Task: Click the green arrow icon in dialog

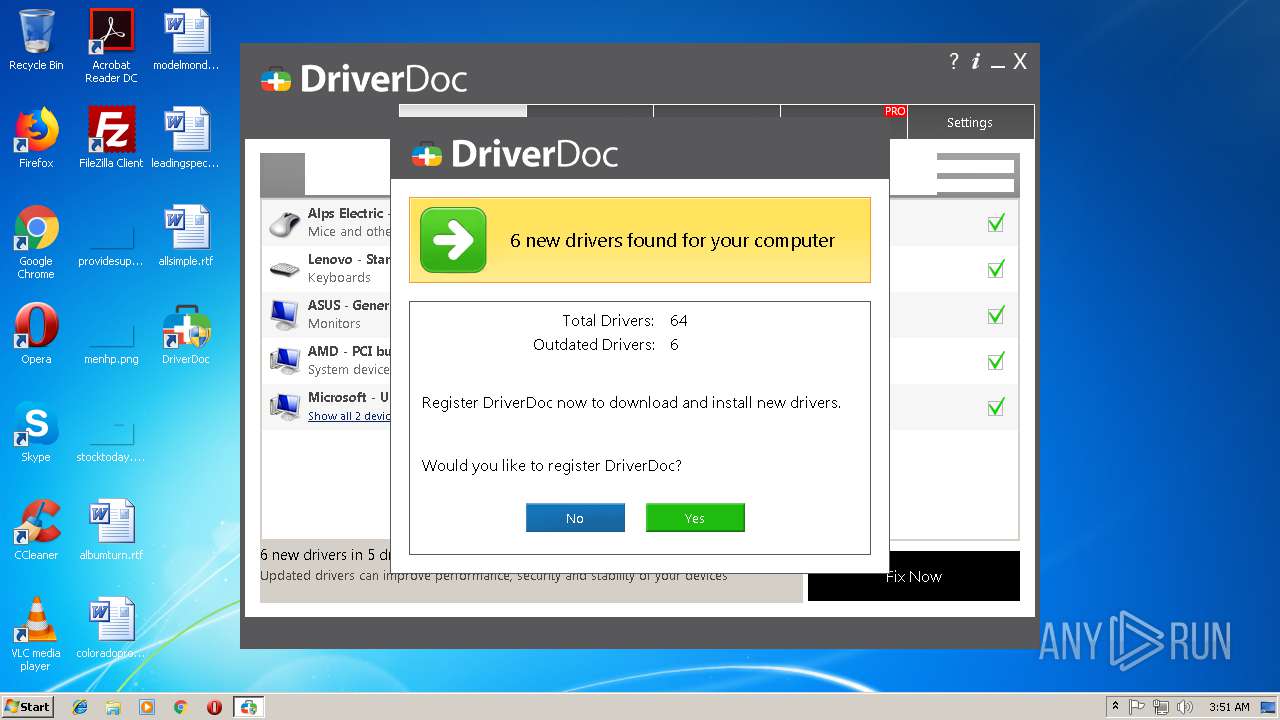Action: (x=453, y=240)
